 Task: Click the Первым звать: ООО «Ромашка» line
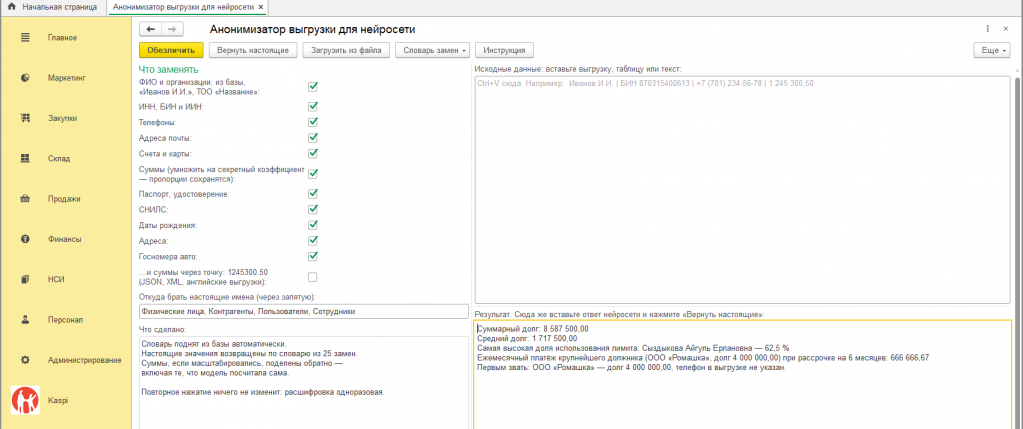(x=631, y=367)
